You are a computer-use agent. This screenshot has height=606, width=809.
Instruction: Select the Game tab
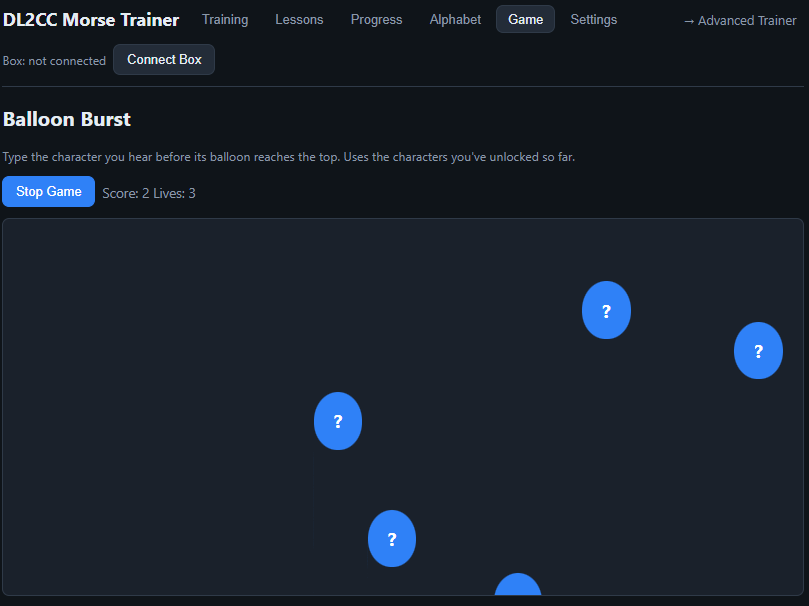pyautogui.click(x=525, y=20)
